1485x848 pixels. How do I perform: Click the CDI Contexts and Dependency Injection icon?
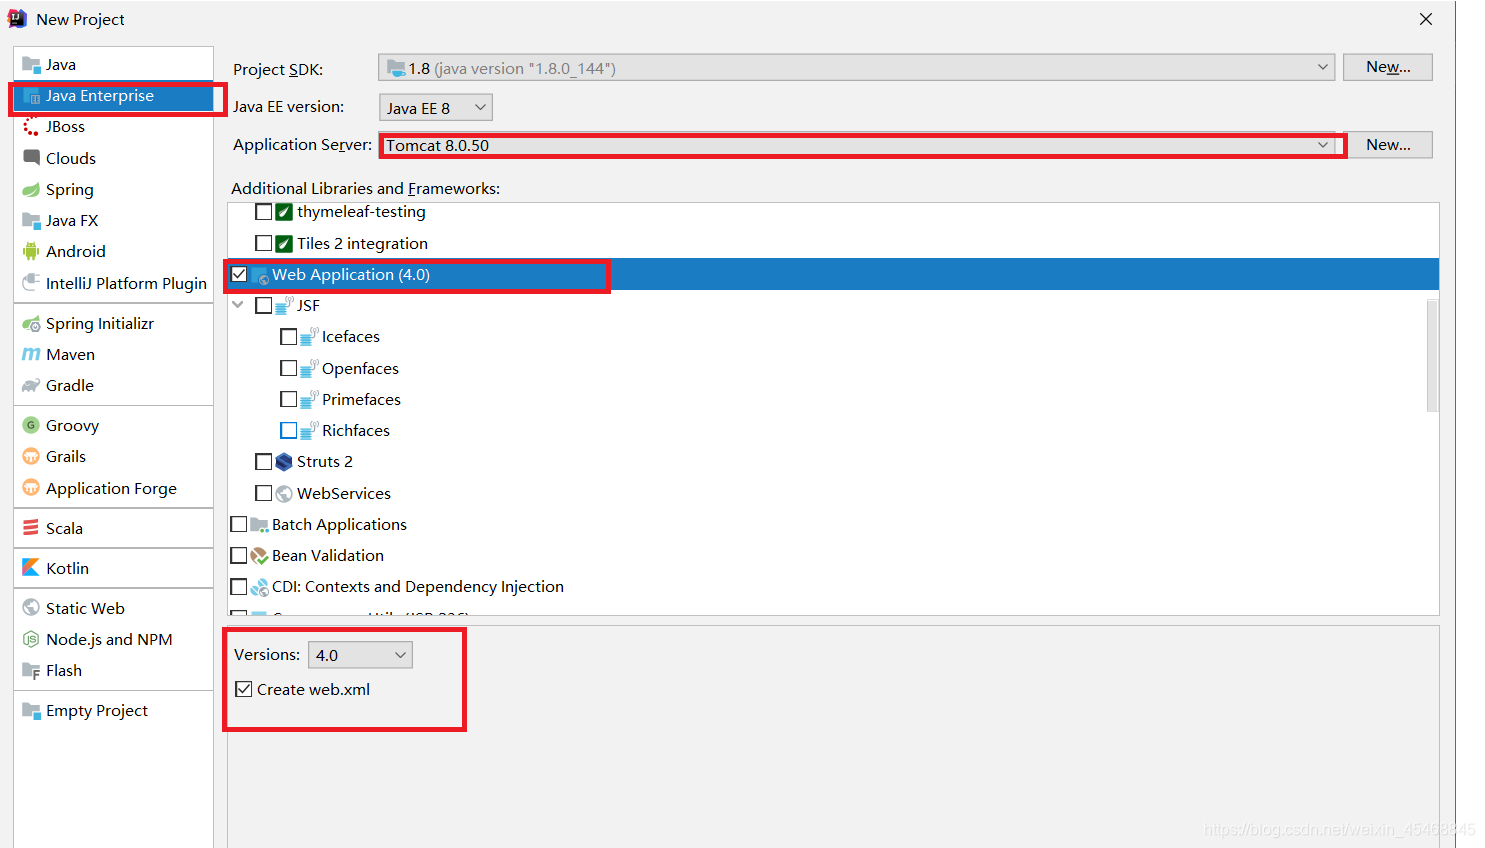[x=259, y=587]
